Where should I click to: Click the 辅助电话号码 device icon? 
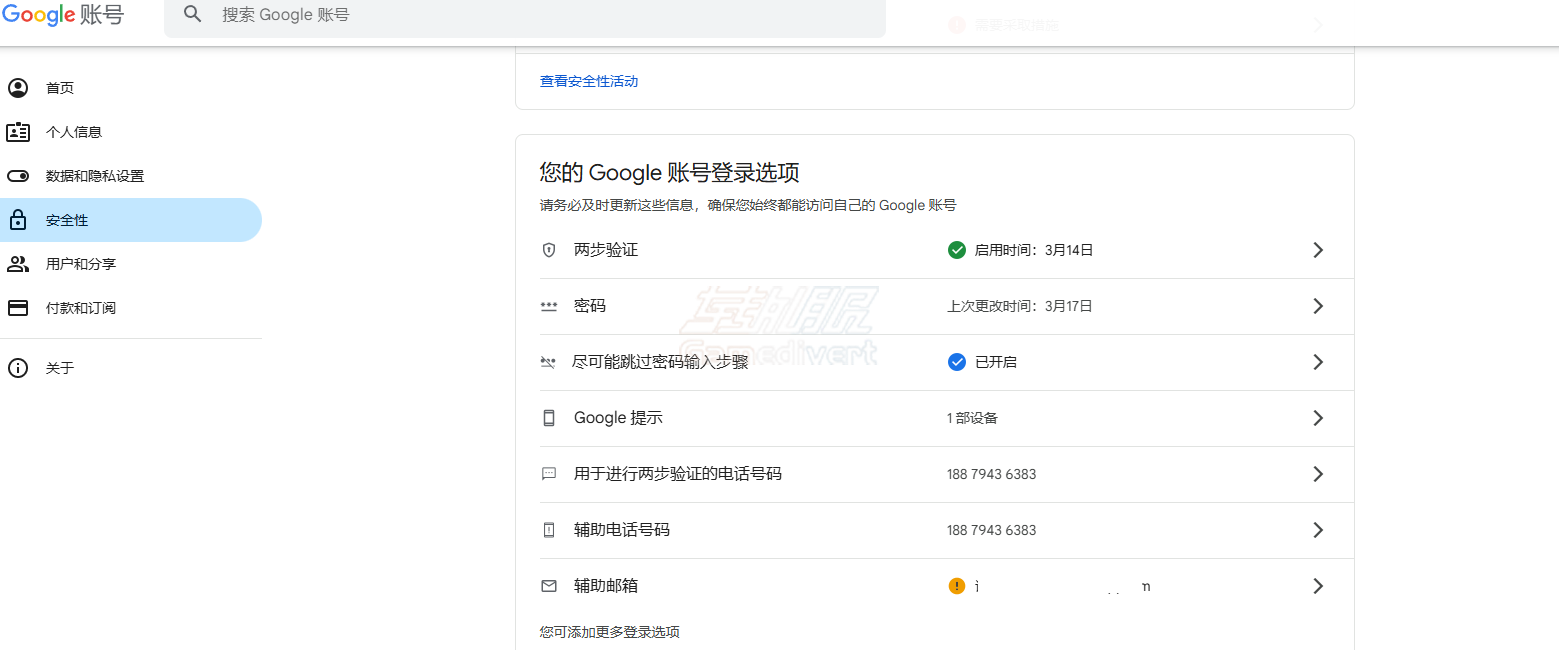point(548,530)
